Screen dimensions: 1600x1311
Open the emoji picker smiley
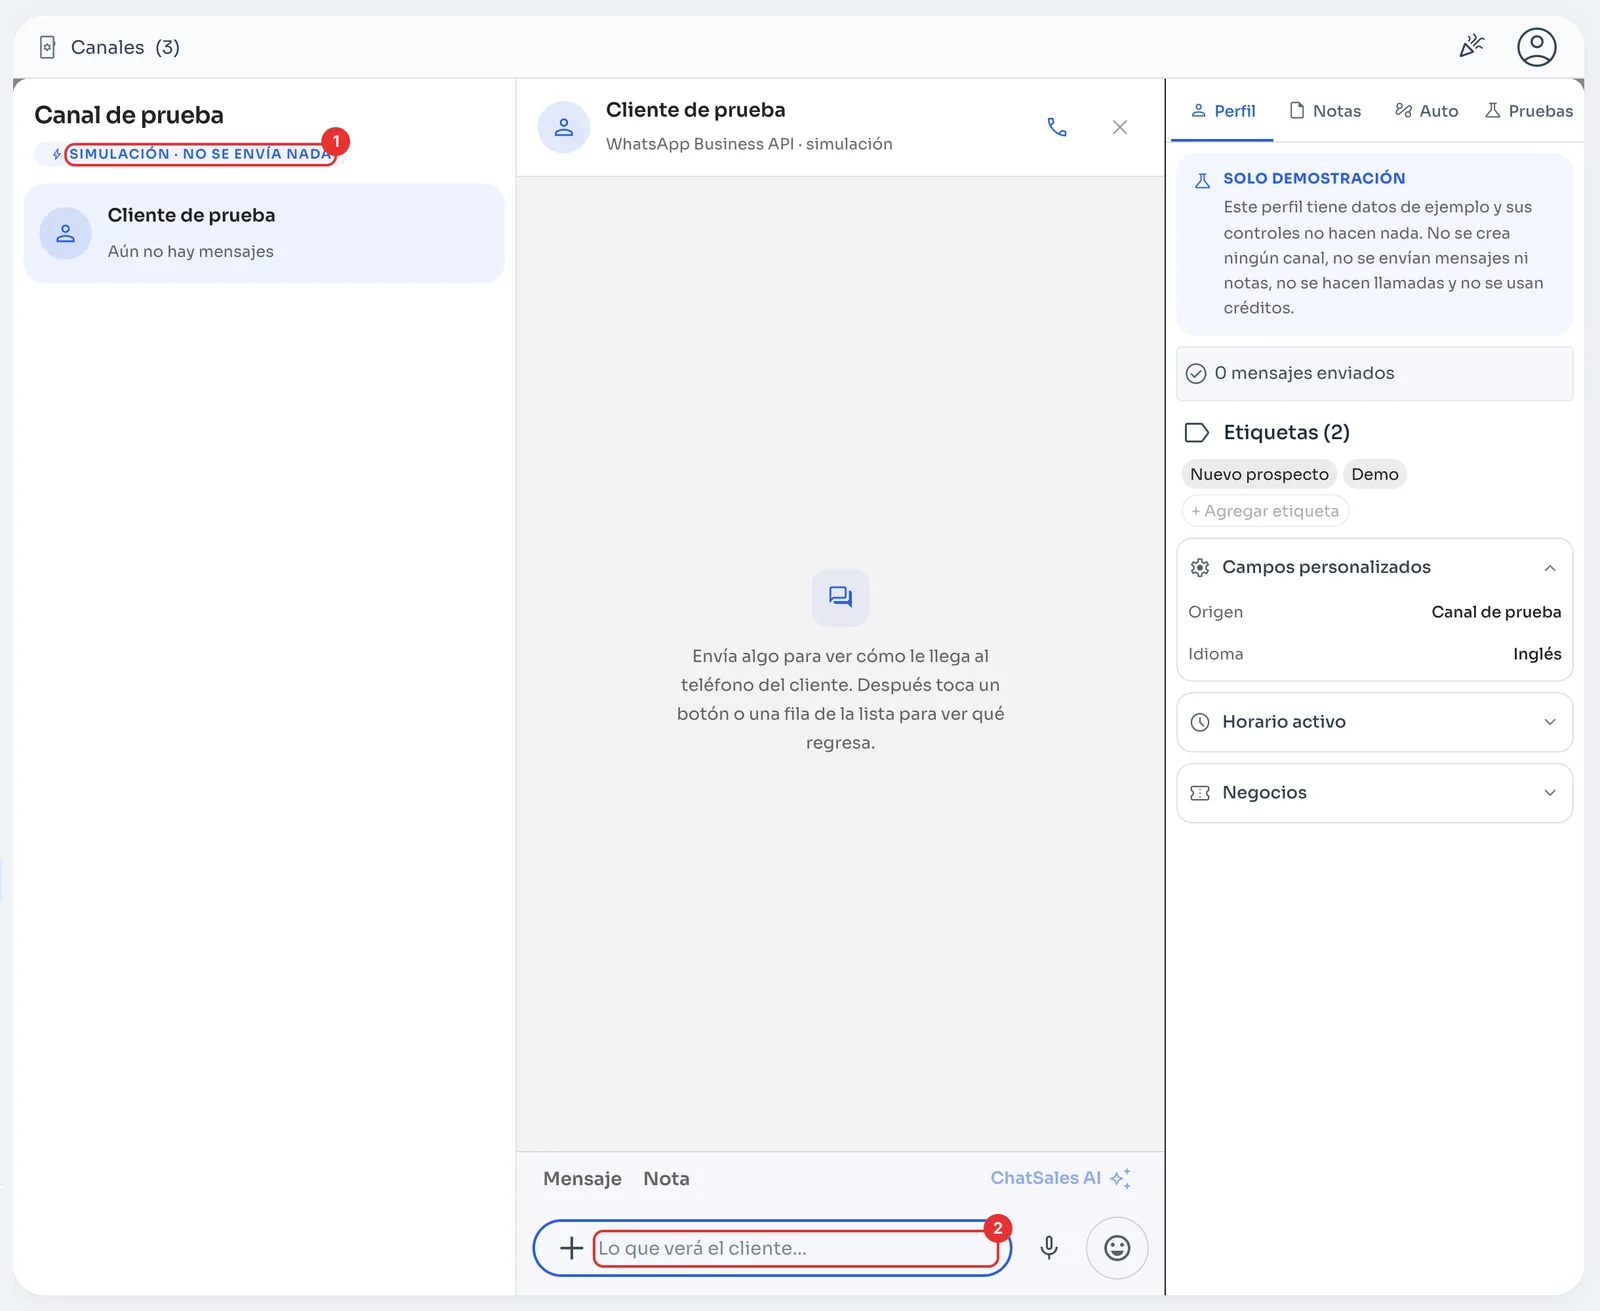pyautogui.click(x=1117, y=1248)
